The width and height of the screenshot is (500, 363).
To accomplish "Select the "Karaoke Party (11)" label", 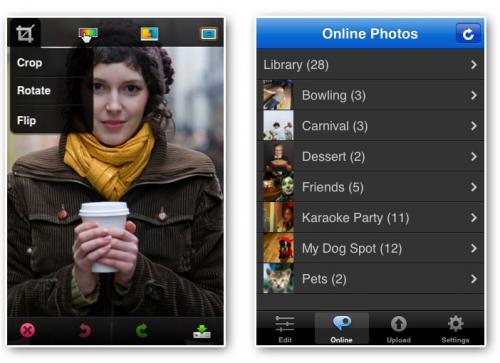I will coord(355,218).
